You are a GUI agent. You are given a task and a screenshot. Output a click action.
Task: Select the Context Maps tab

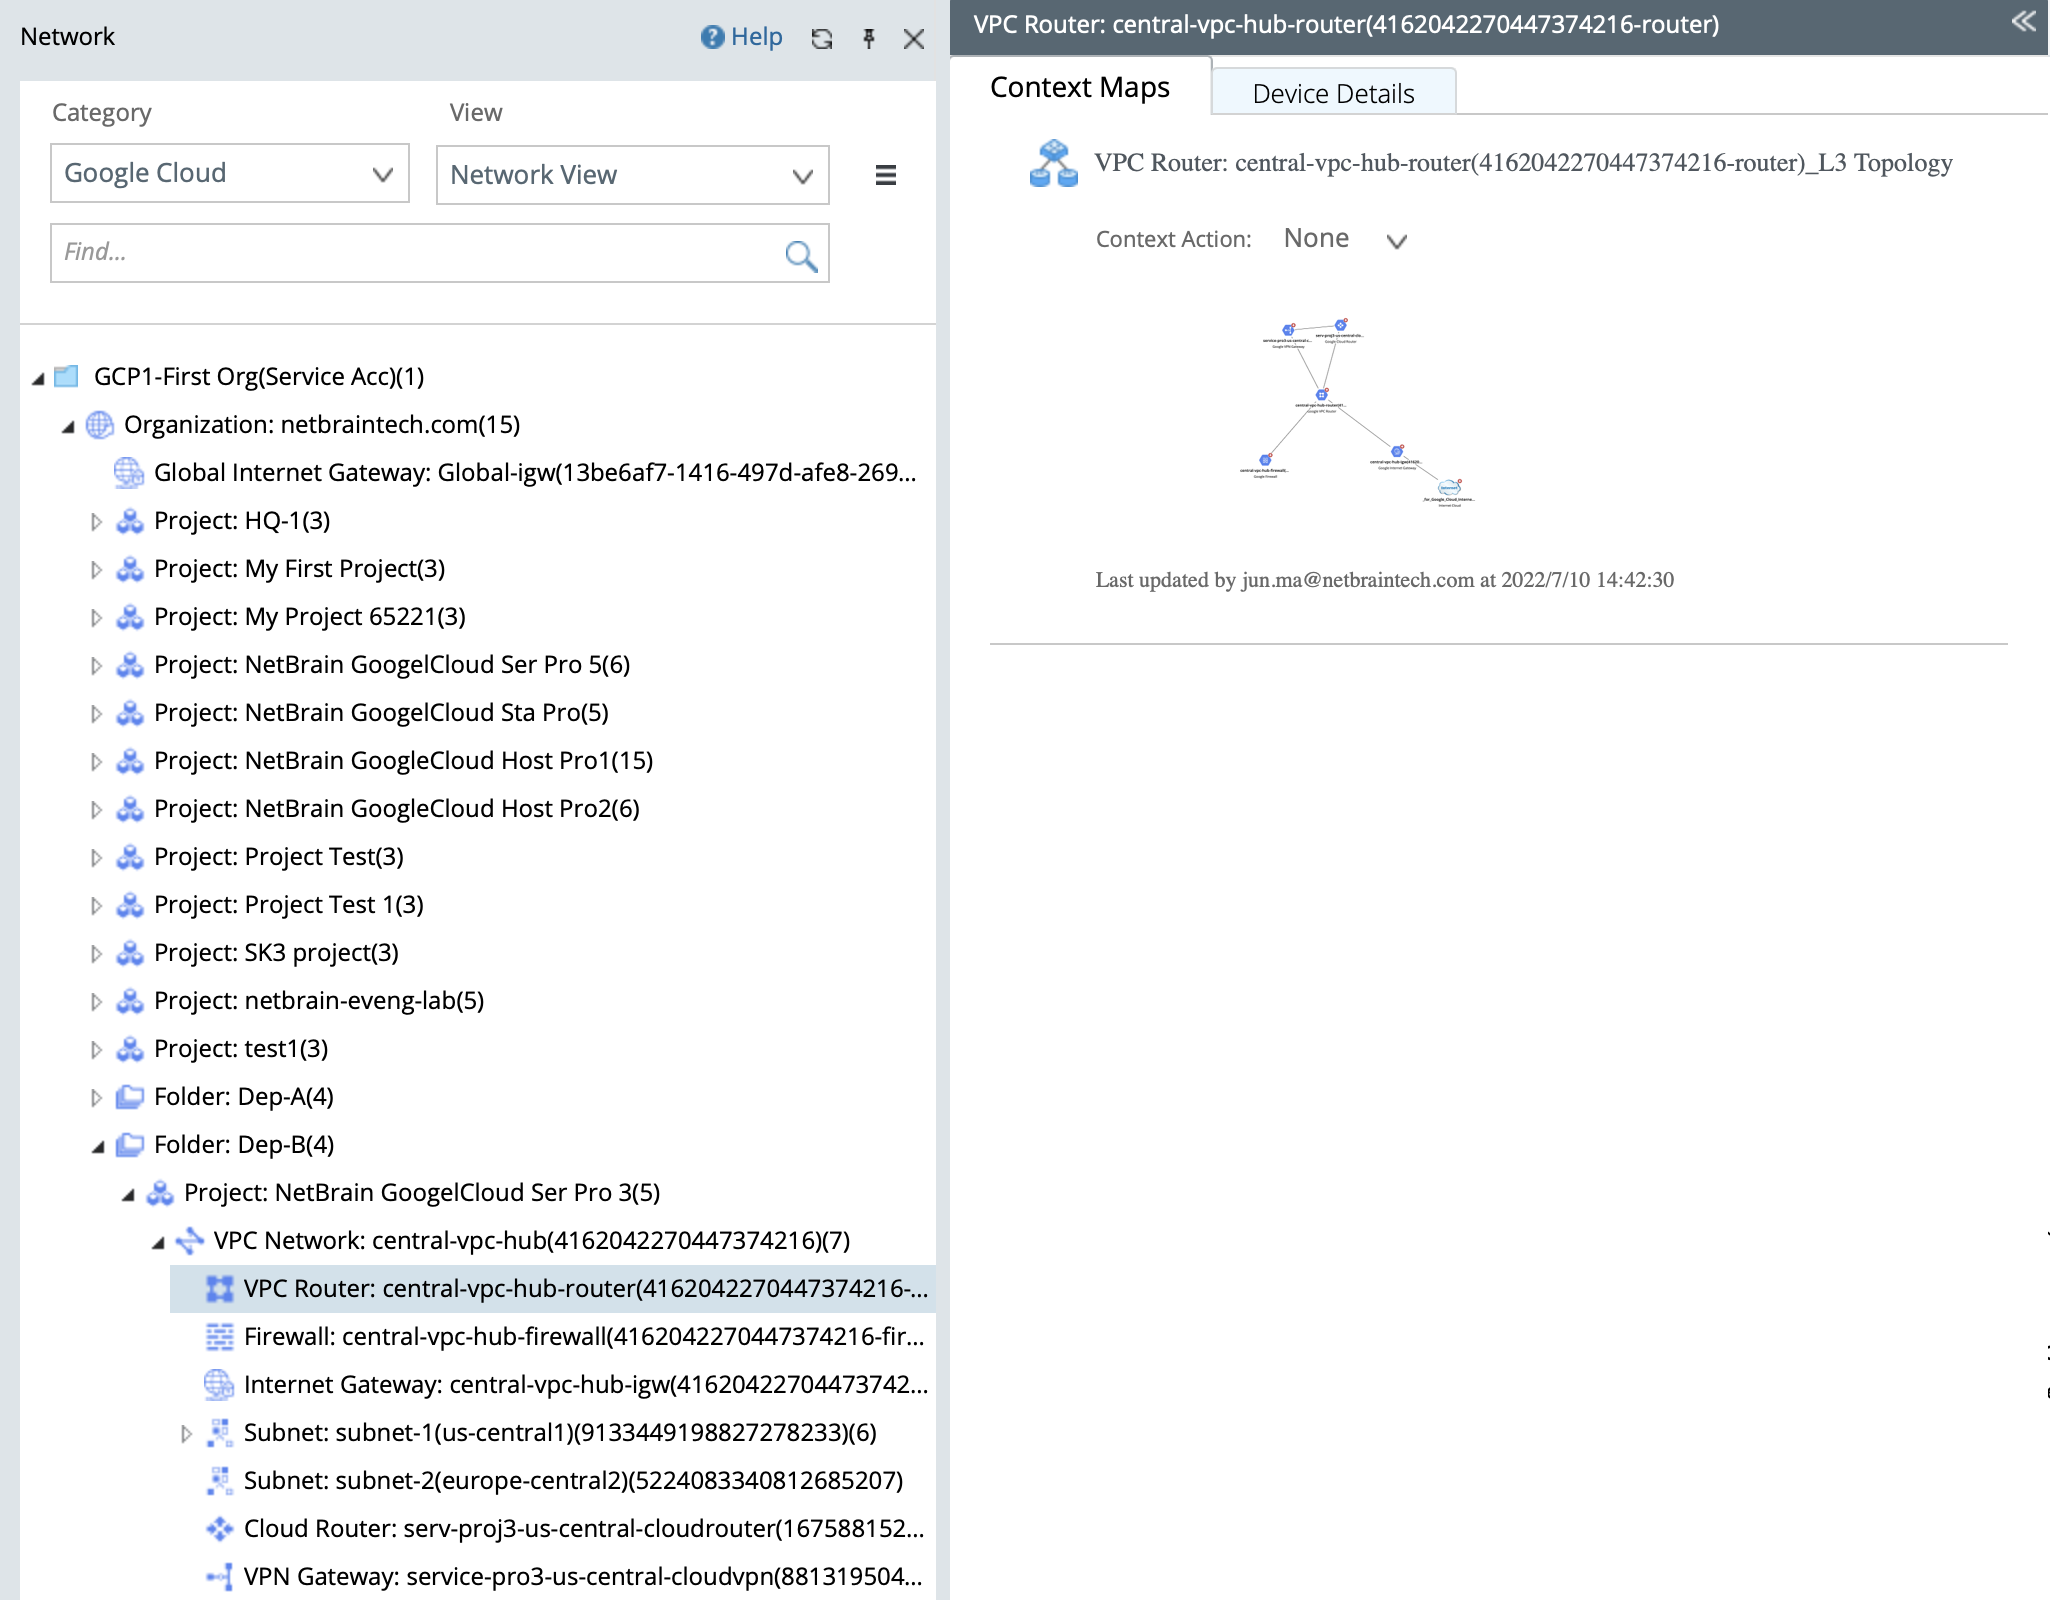coord(1079,87)
